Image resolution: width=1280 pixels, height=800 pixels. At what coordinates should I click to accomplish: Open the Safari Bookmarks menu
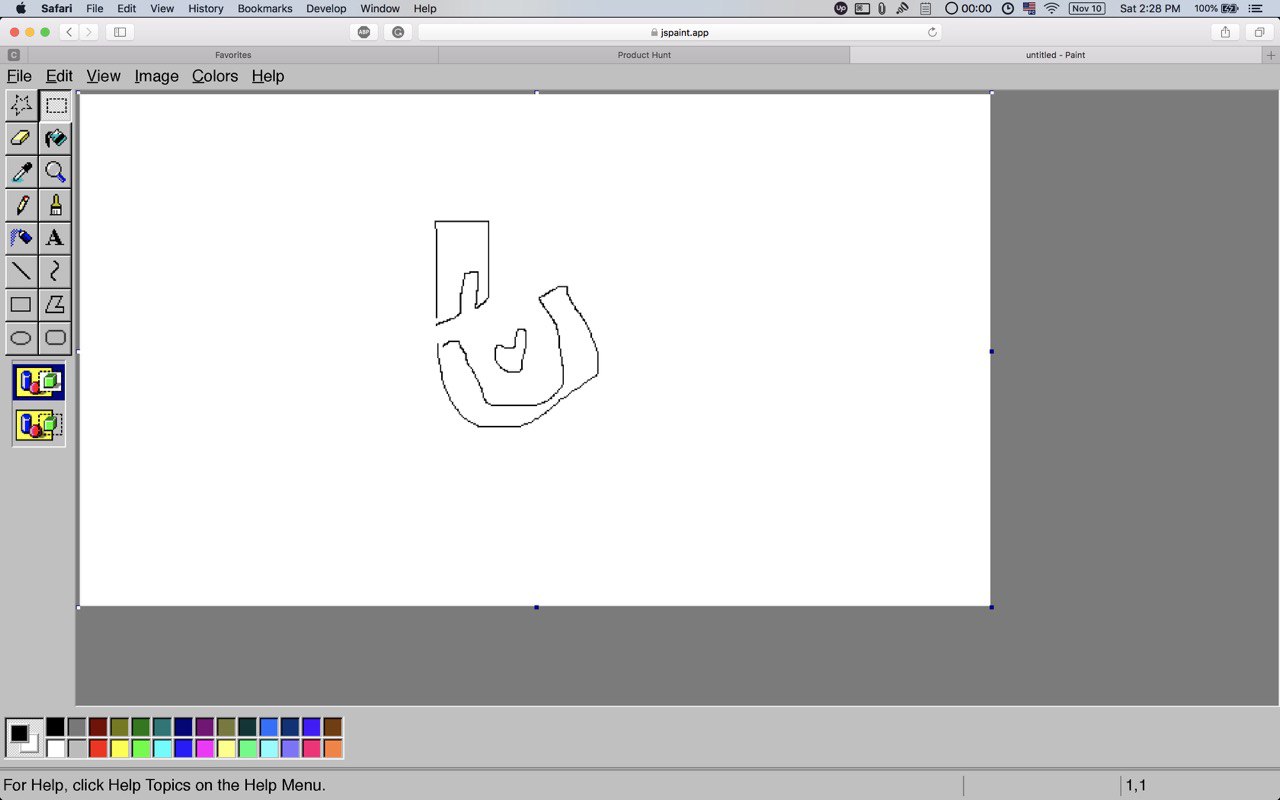click(265, 8)
